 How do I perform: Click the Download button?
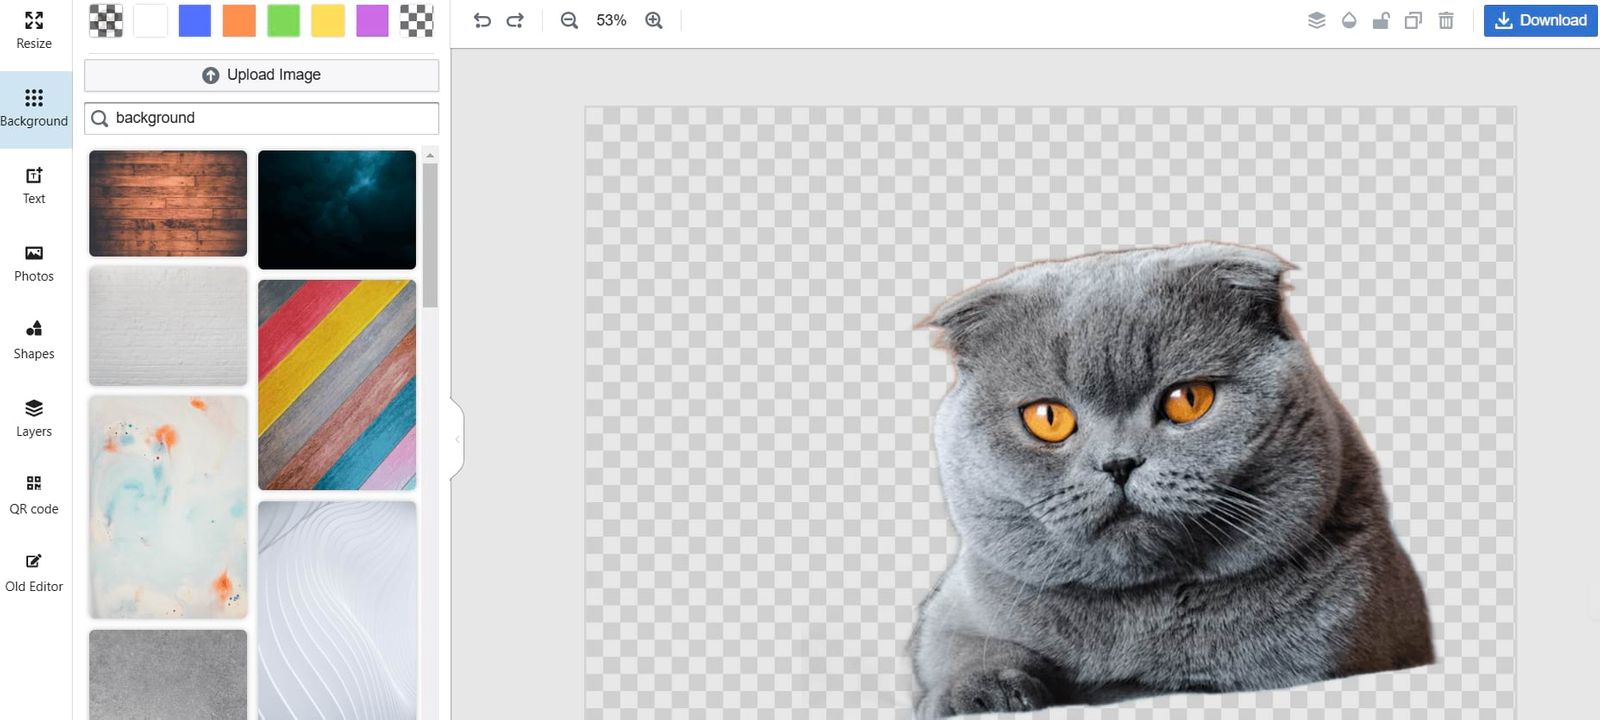(x=1540, y=20)
